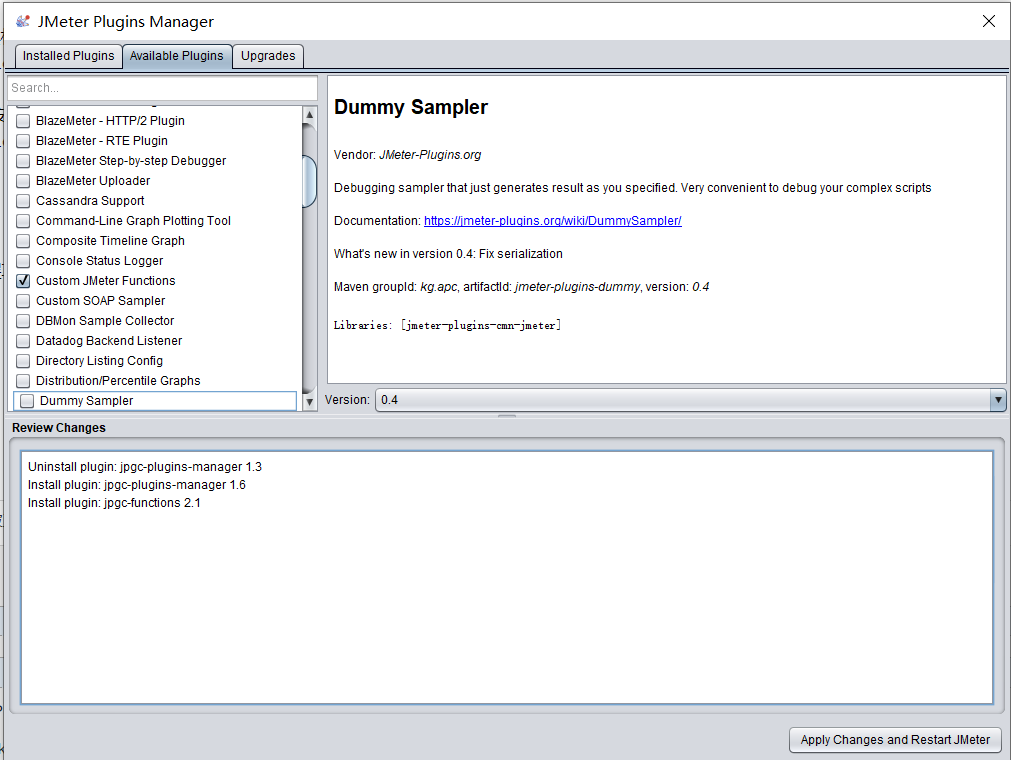Check the Distribution/Percentile Graphs checkbox

[x=23, y=381]
